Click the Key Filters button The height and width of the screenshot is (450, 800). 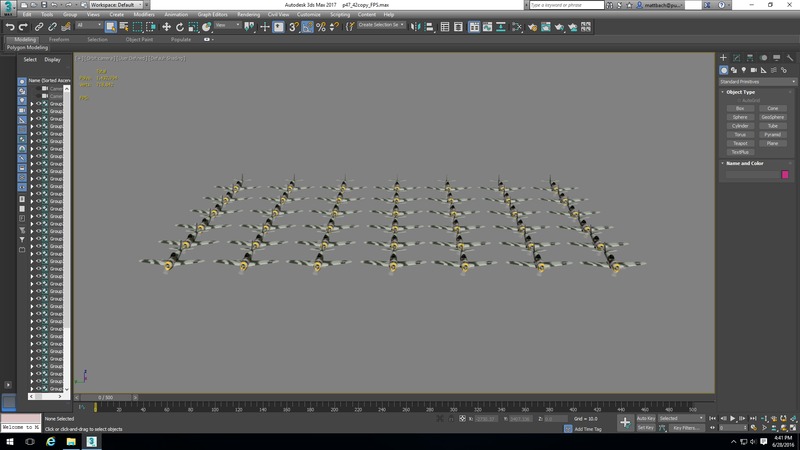(685, 428)
